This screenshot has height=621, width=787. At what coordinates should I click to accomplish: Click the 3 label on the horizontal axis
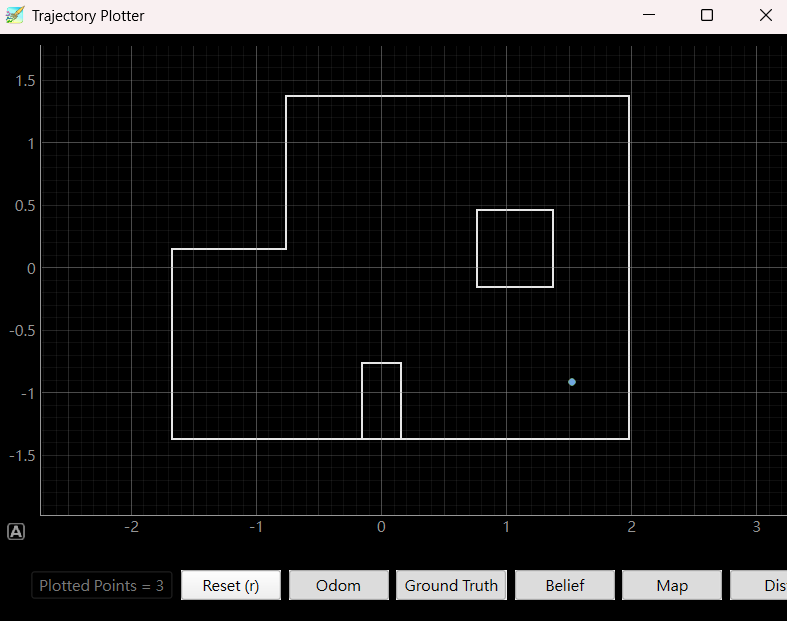click(x=756, y=527)
